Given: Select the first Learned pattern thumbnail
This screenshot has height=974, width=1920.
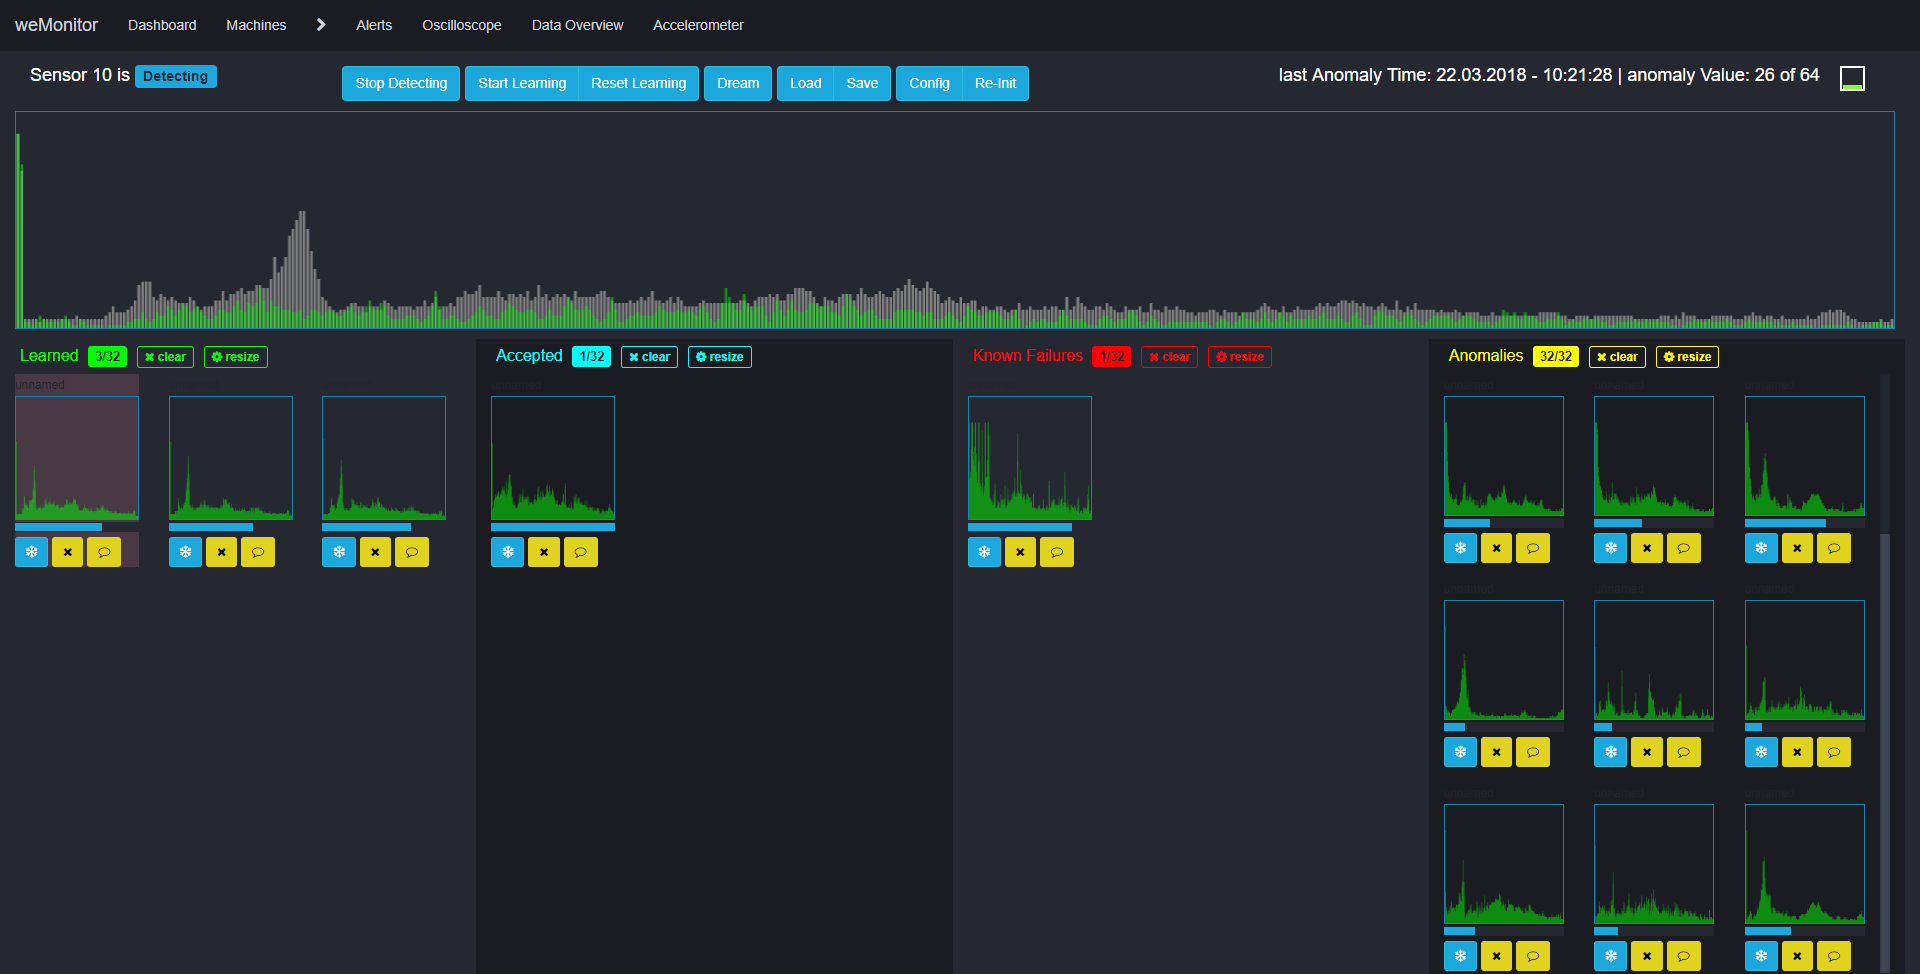Looking at the screenshot, I should point(77,458).
